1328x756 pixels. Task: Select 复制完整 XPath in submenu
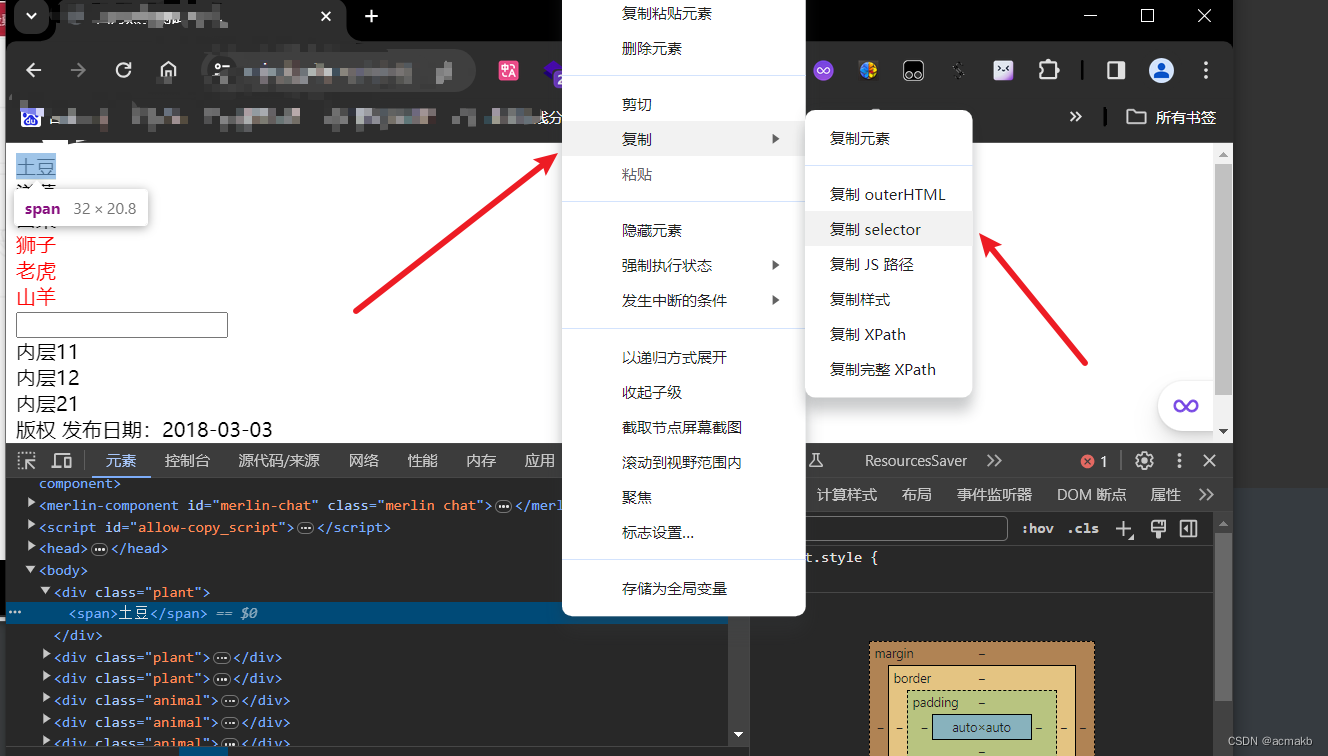(x=889, y=369)
